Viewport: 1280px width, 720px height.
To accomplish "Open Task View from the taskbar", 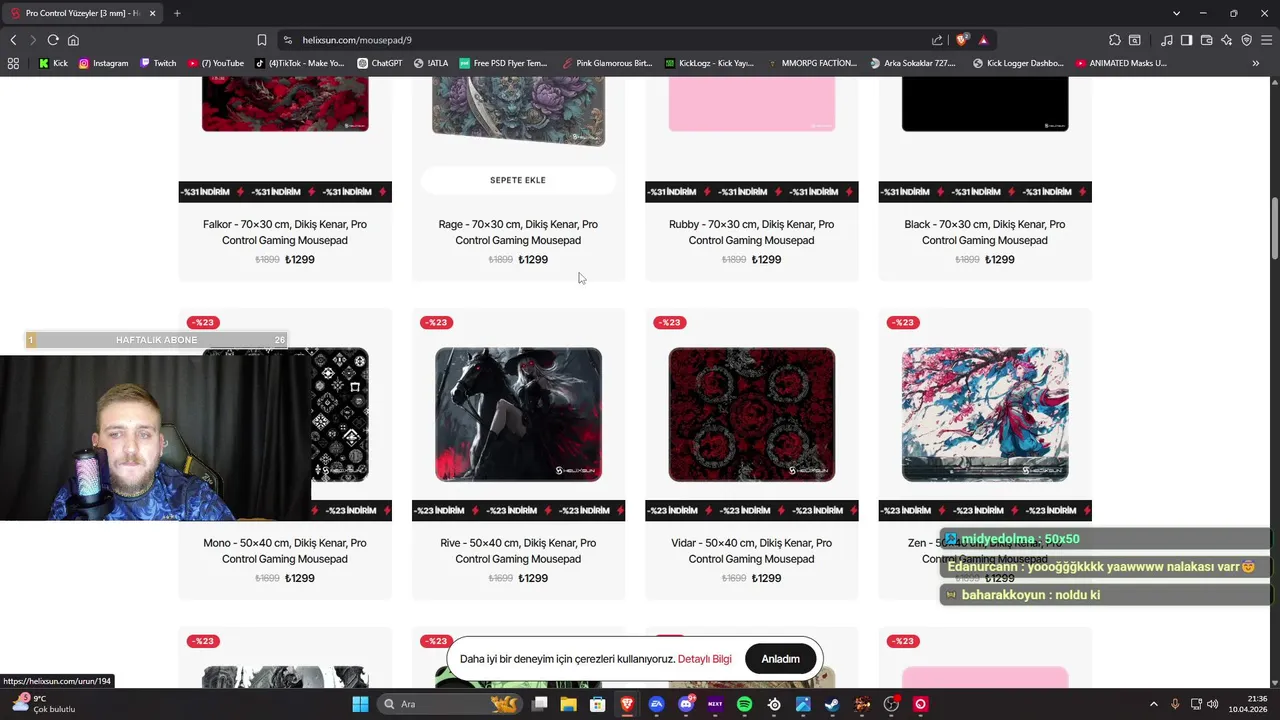I will [x=539, y=704].
